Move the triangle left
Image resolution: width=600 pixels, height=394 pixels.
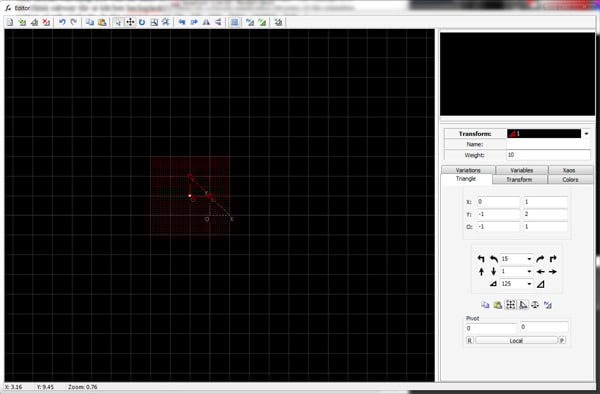pos(540,272)
